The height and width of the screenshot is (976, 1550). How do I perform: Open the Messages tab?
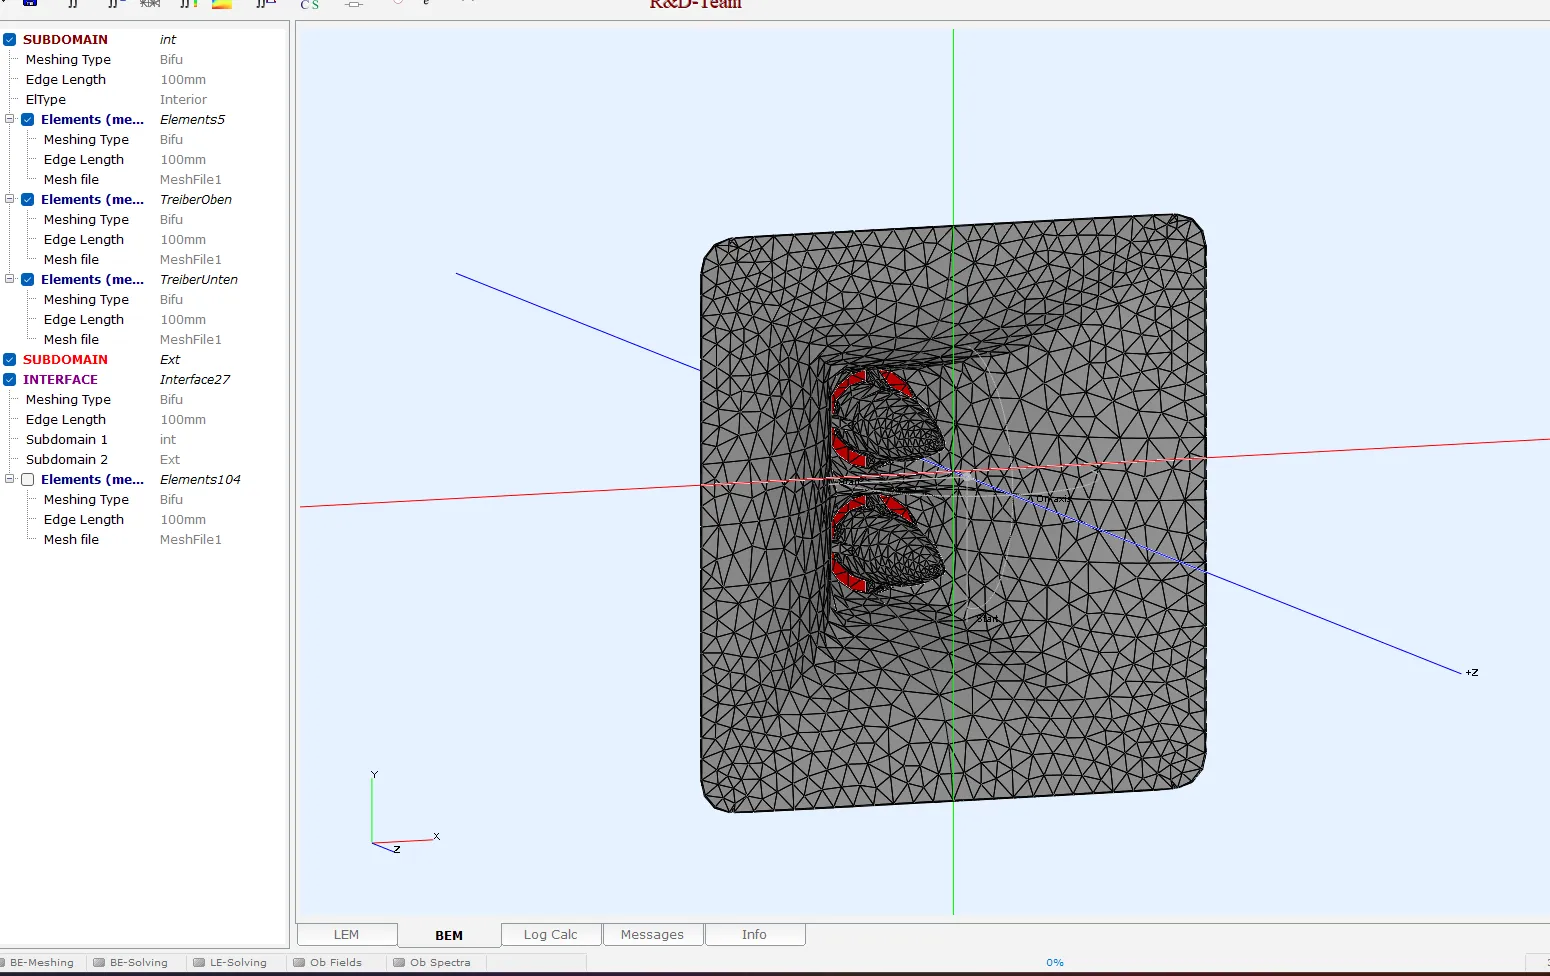[x=653, y=935]
